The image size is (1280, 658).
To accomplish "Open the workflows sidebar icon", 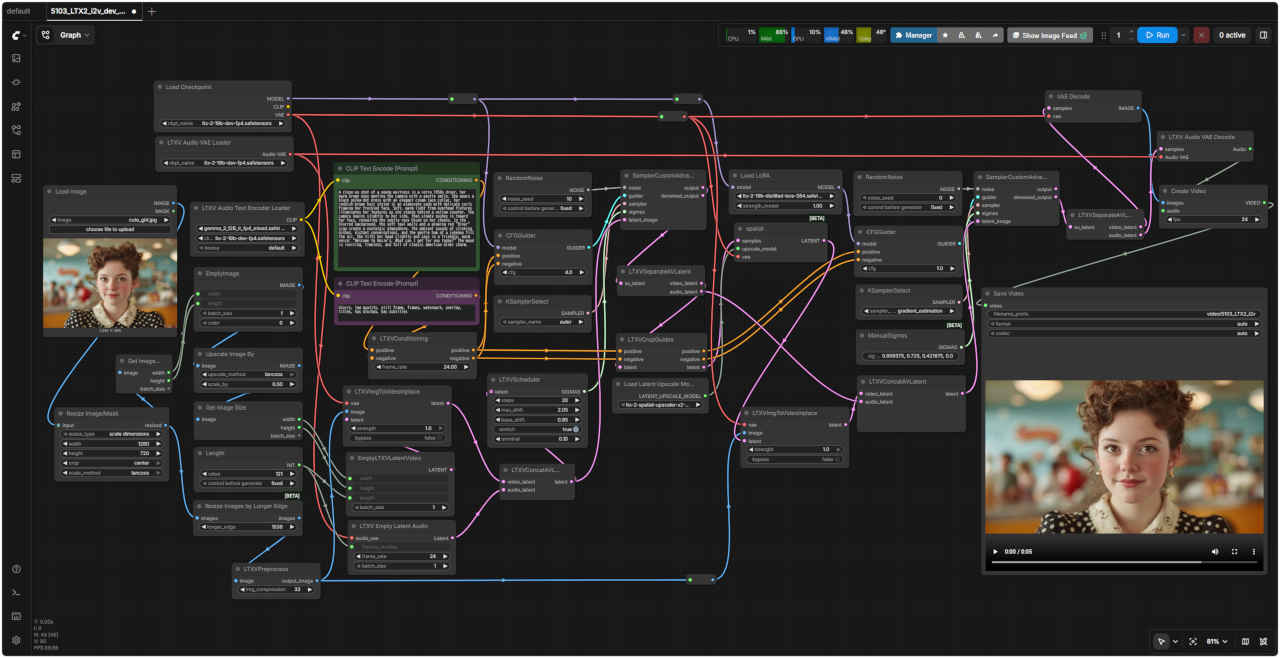I will coord(16,130).
